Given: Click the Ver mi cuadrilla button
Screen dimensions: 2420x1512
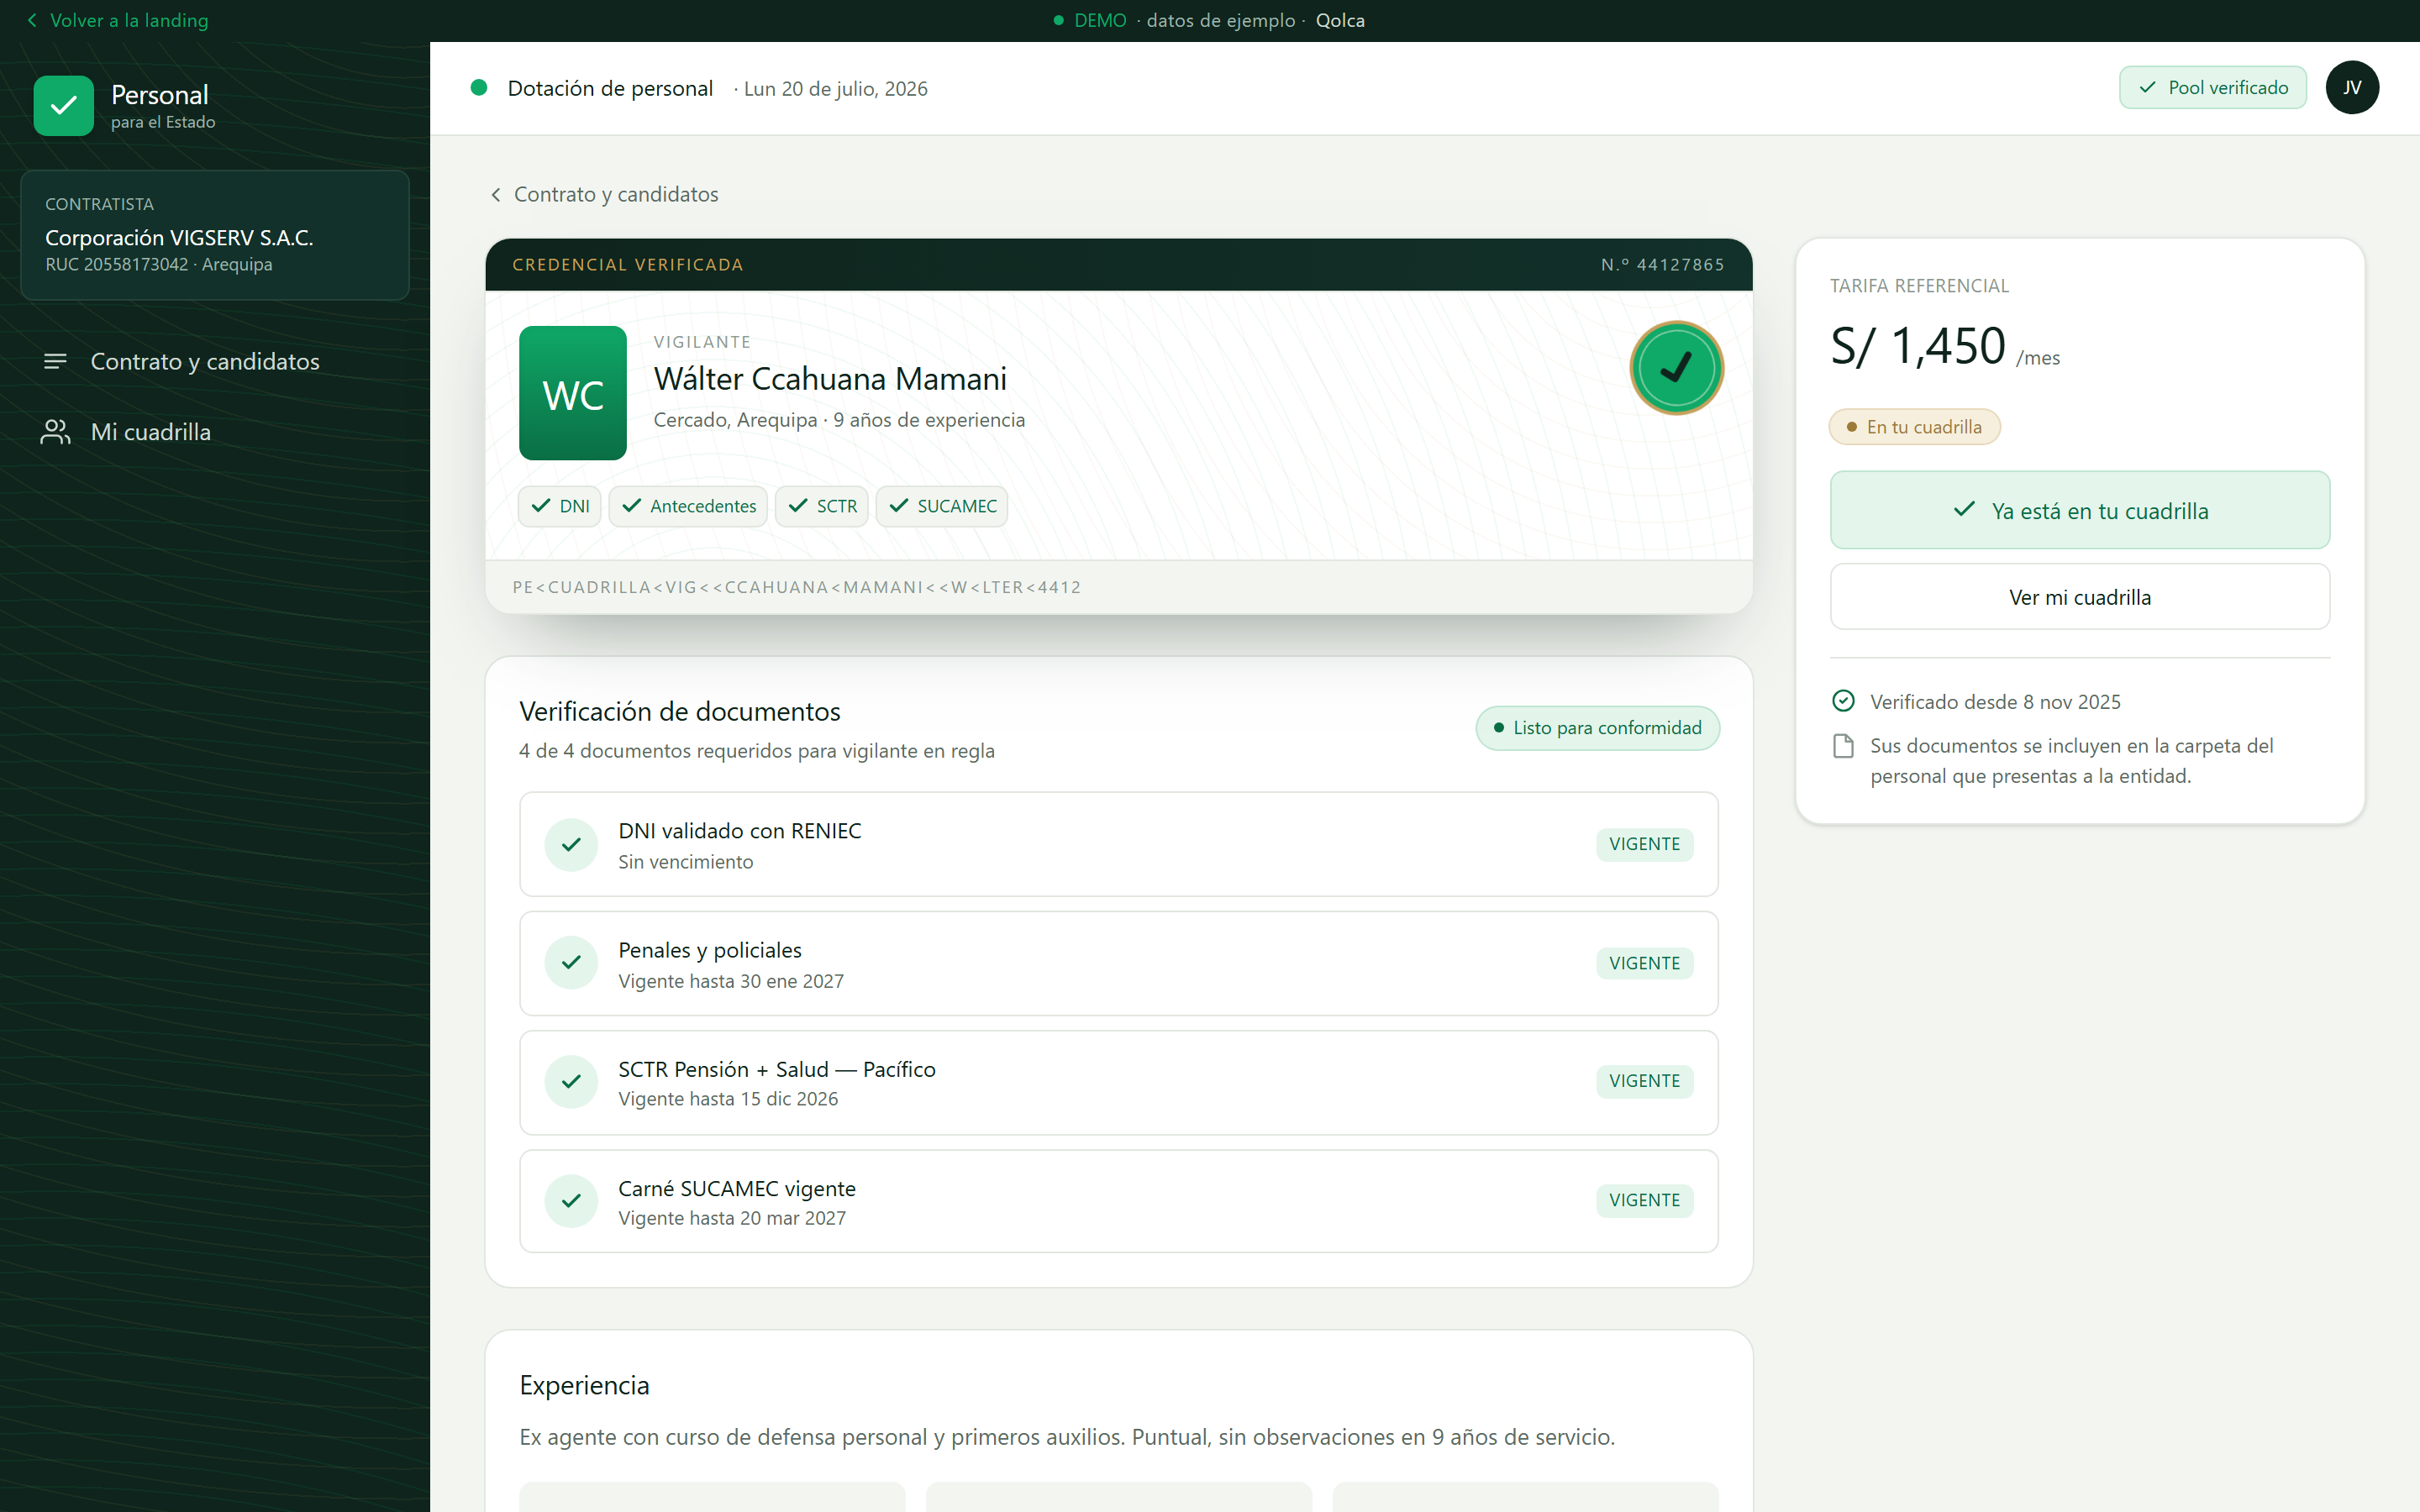Looking at the screenshot, I should click(x=2080, y=597).
